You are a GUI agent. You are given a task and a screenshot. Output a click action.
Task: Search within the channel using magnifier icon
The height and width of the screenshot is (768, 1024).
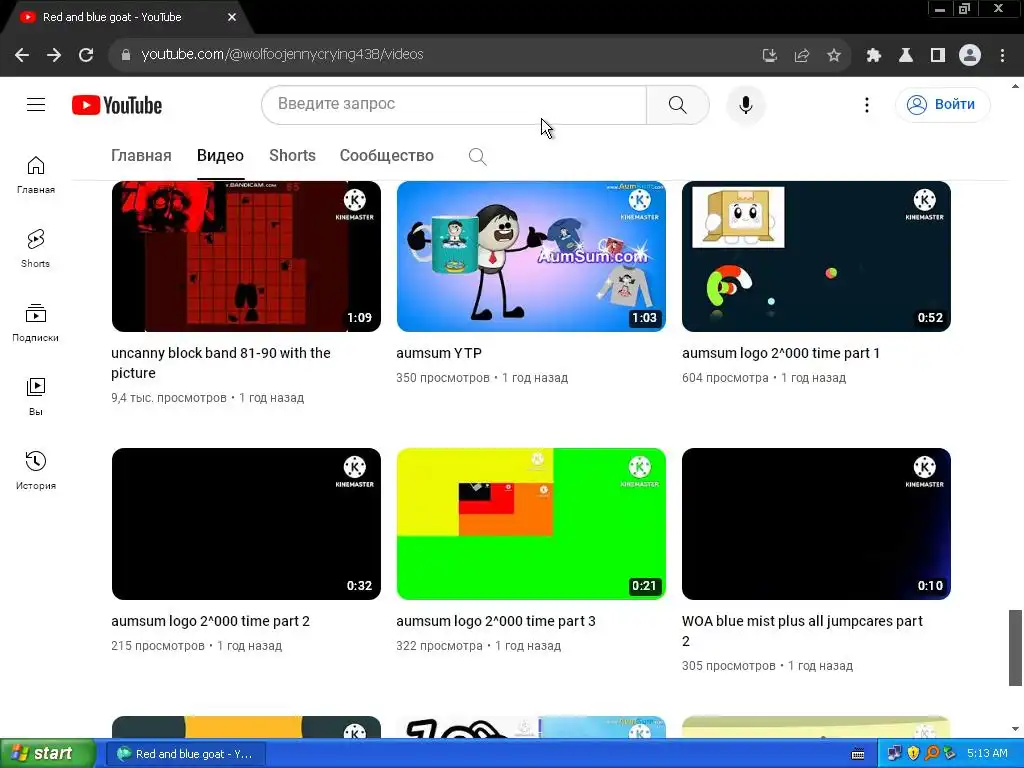477,156
